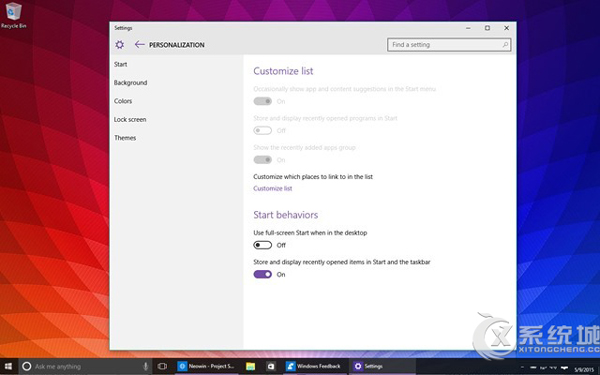The width and height of the screenshot is (600, 375).
Task: Toggle recently added apps group switch
Action: pyautogui.click(x=262, y=160)
